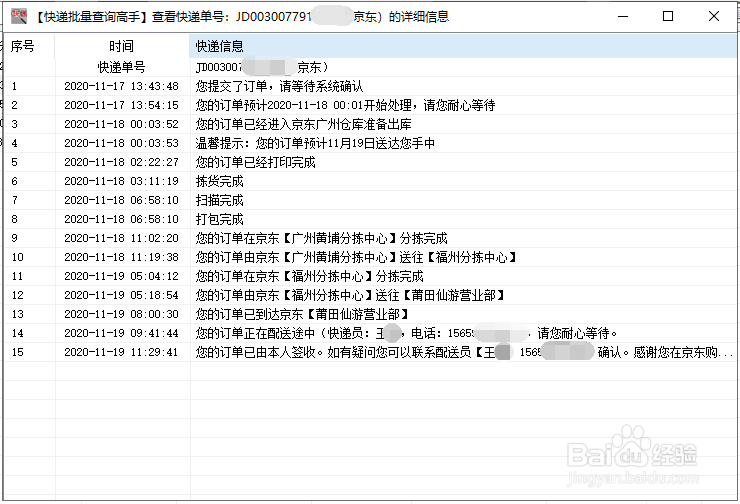Click the 时间 column header
The image size is (740, 504).
tap(122, 46)
